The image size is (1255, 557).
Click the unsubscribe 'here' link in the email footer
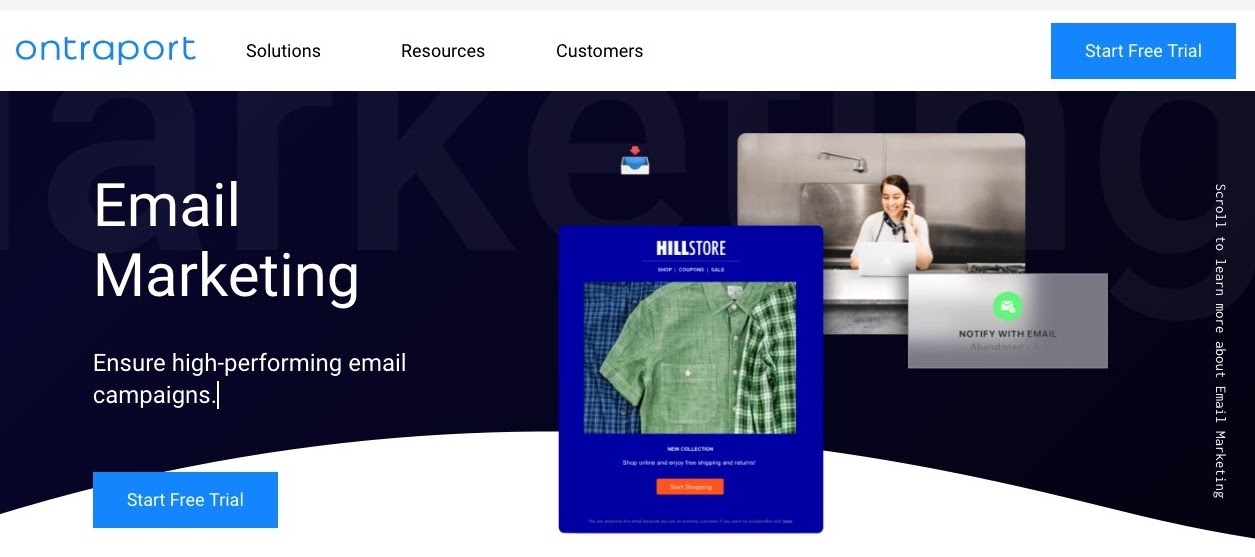(x=788, y=521)
